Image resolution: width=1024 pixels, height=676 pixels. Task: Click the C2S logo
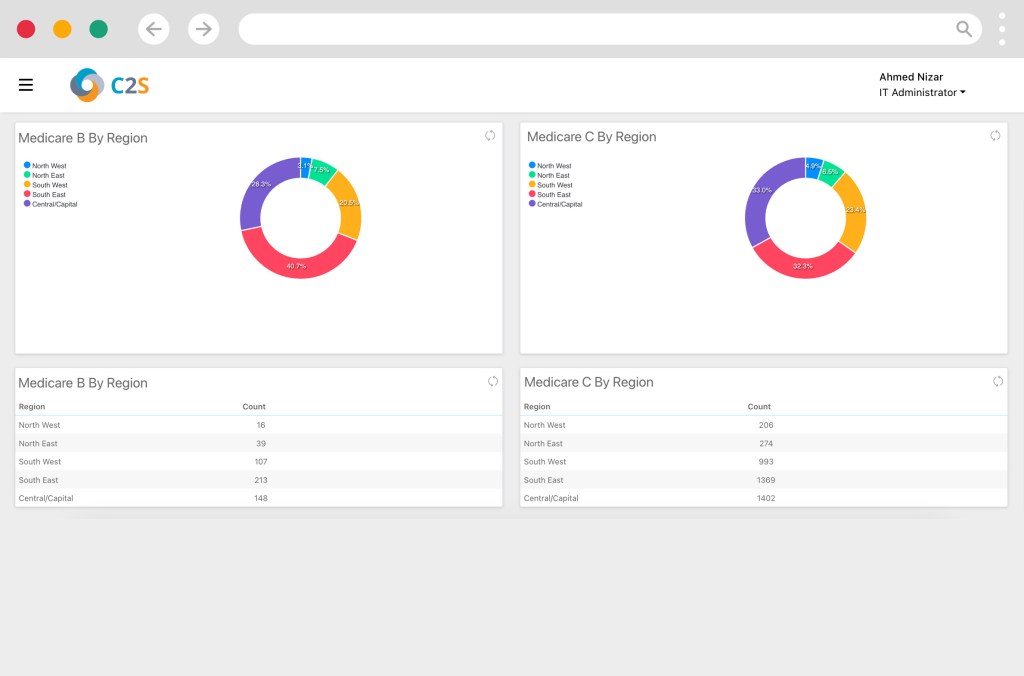pyautogui.click(x=110, y=85)
